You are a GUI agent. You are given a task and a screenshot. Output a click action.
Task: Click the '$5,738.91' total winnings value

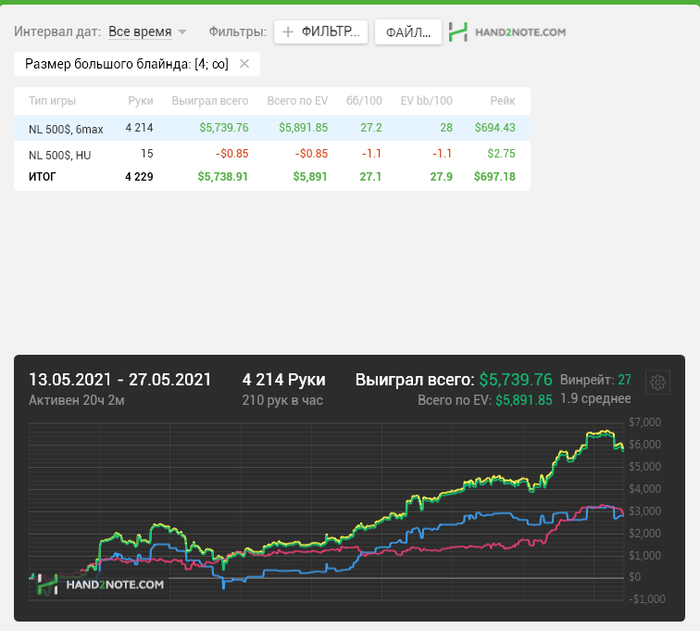[223, 177]
